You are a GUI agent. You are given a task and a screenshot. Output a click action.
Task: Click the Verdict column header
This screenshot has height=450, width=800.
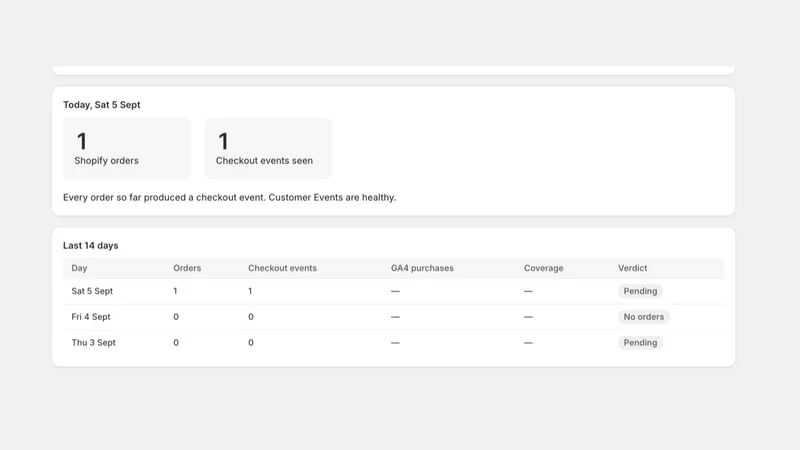click(633, 268)
